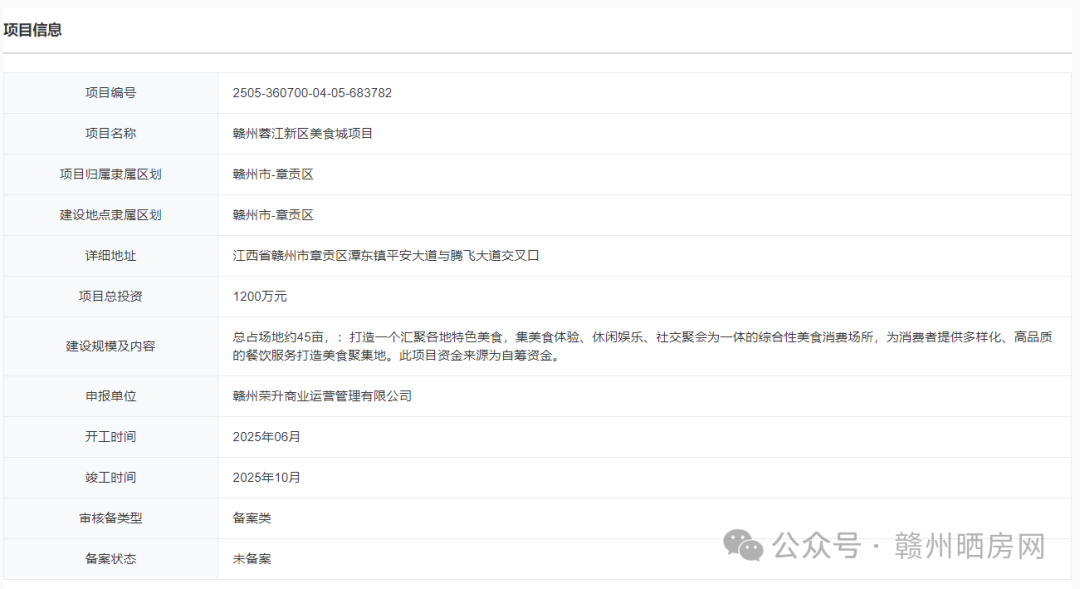This screenshot has width=1080, height=589.
Task: Select start date 2025年06月
Action: coord(267,437)
